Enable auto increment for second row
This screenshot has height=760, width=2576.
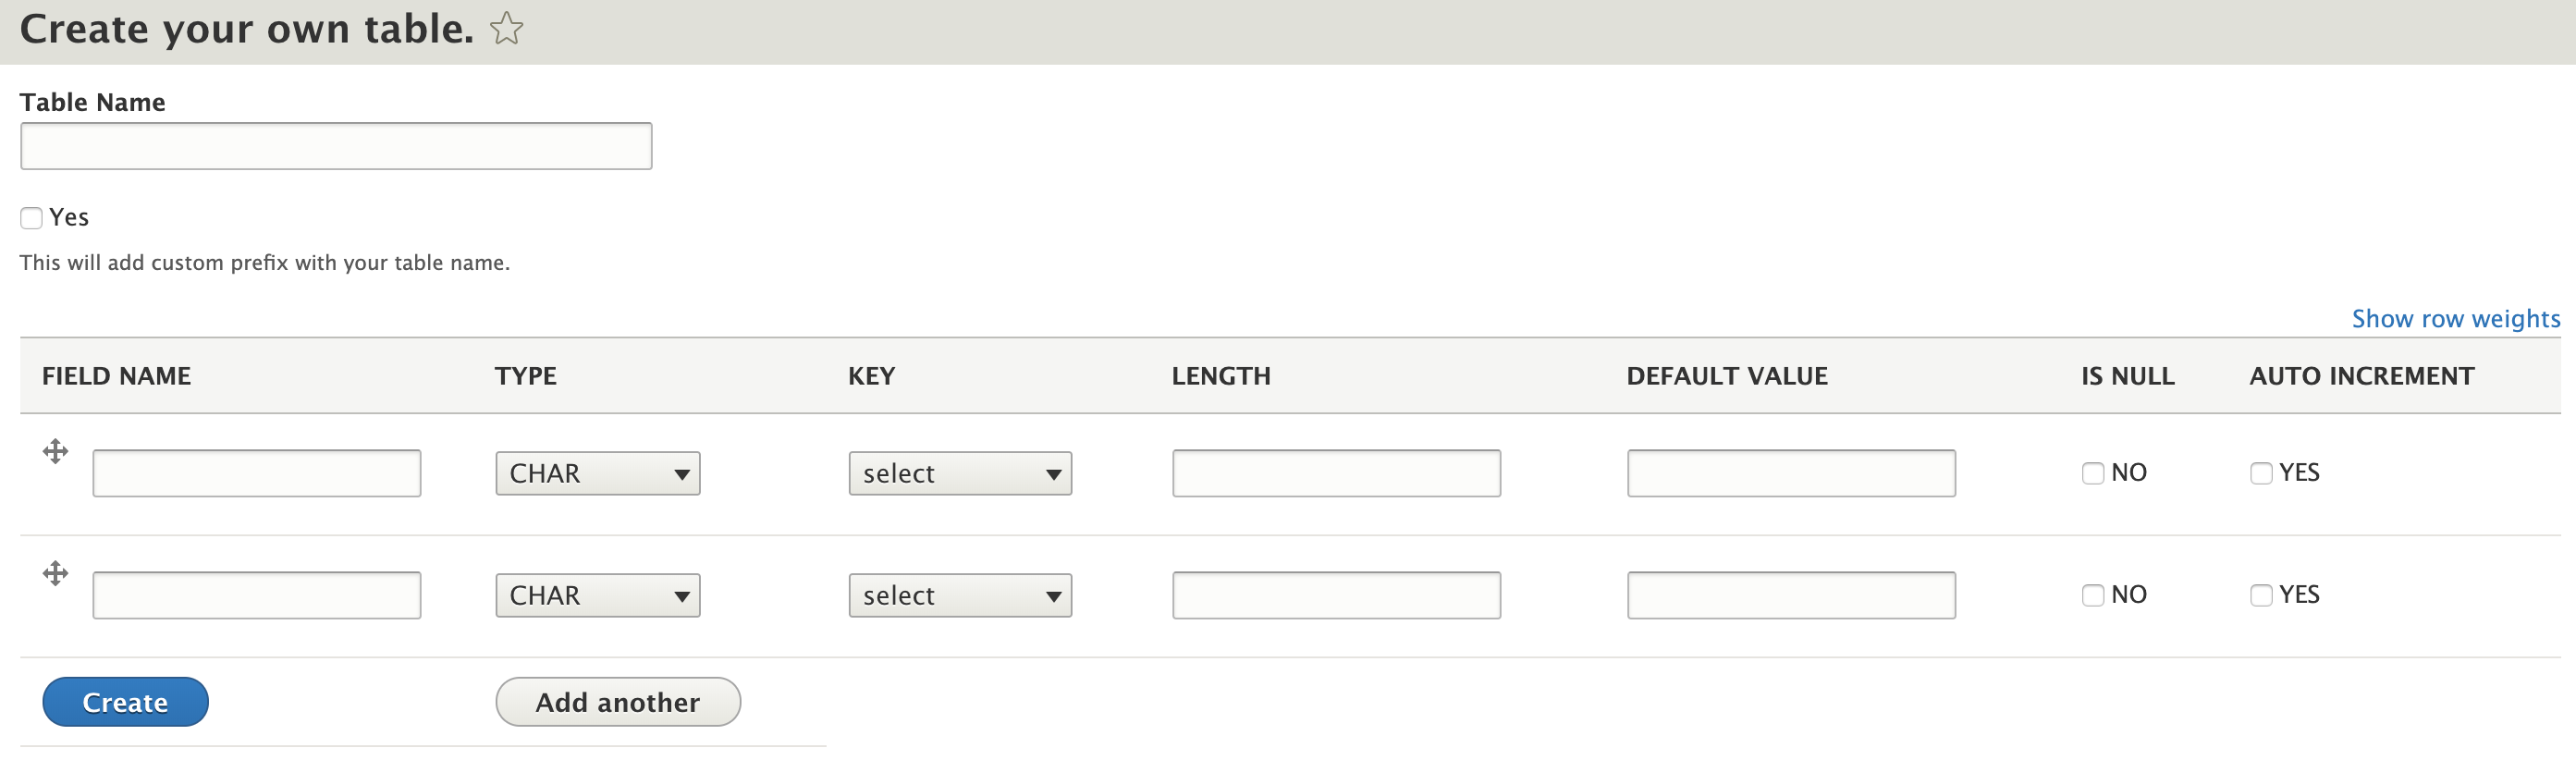(2260, 595)
